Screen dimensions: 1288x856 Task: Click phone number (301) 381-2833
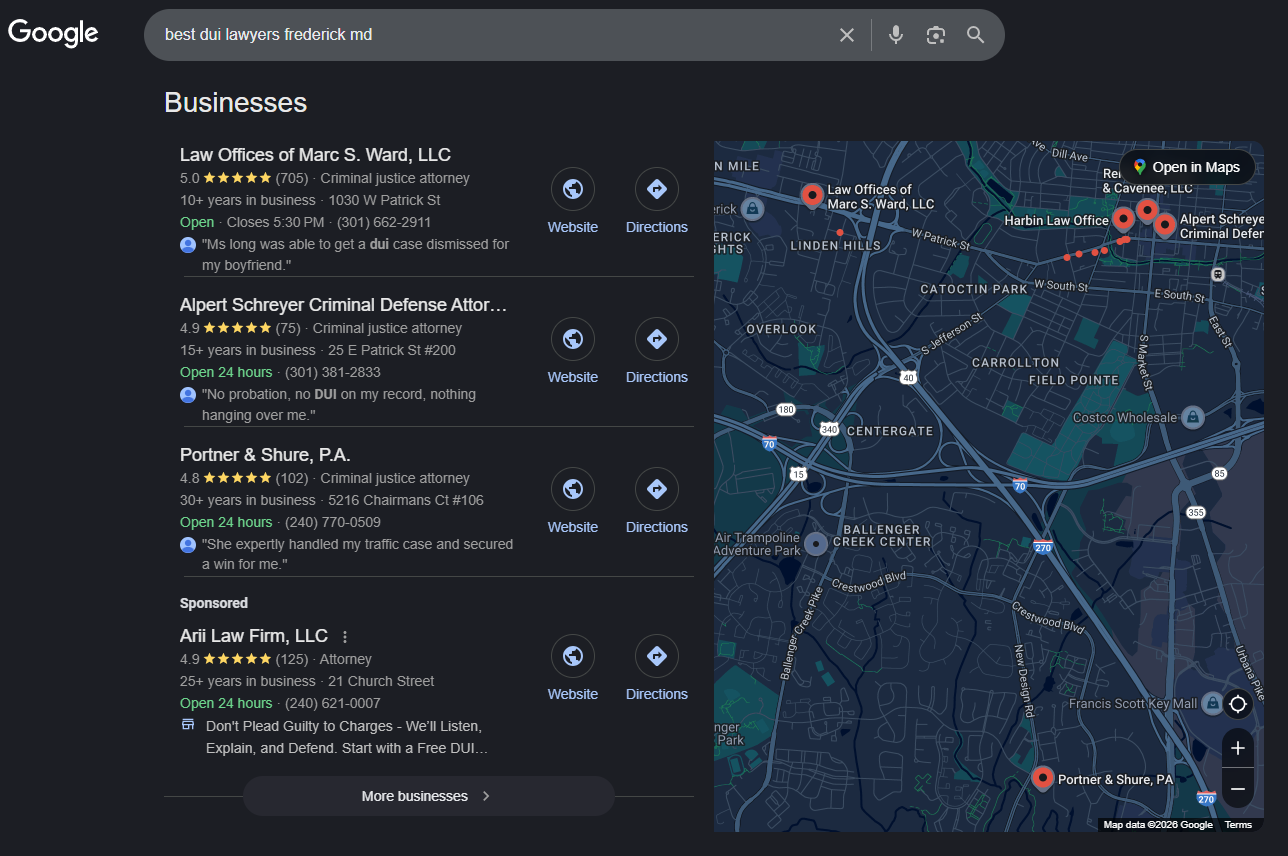point(333,372)
